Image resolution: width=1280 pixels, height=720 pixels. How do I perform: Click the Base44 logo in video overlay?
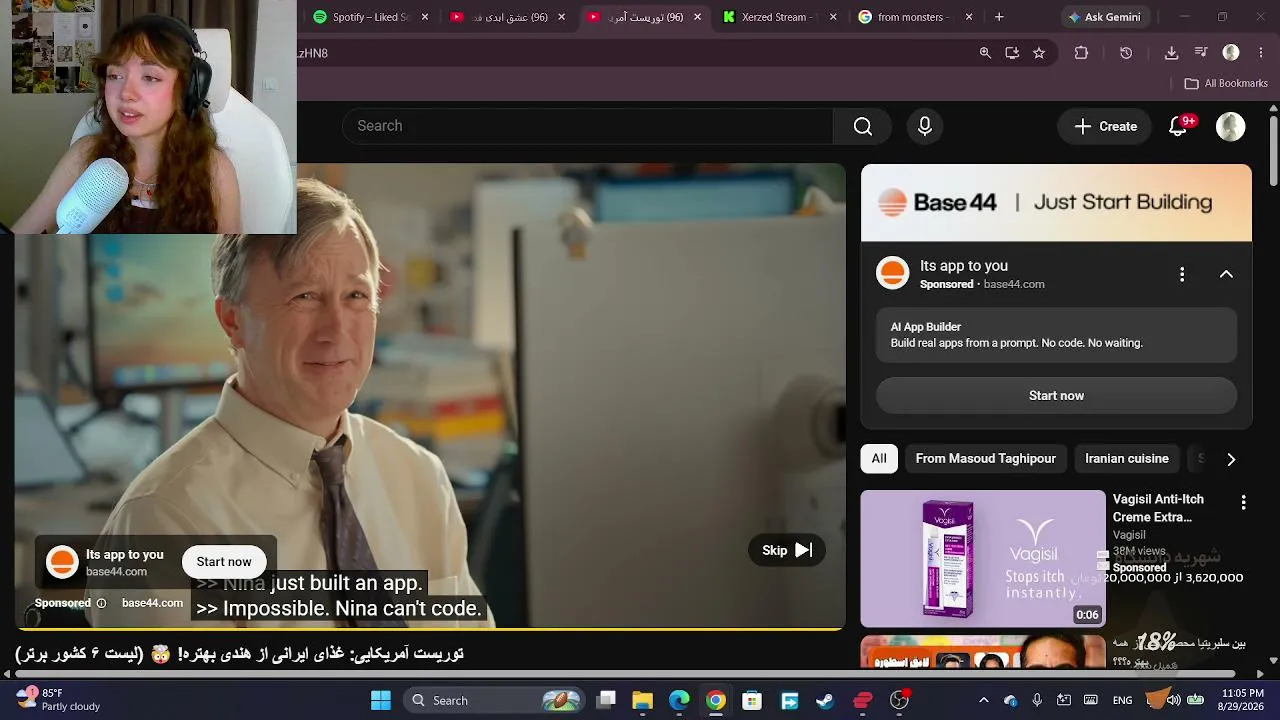(x=62, y=562)
